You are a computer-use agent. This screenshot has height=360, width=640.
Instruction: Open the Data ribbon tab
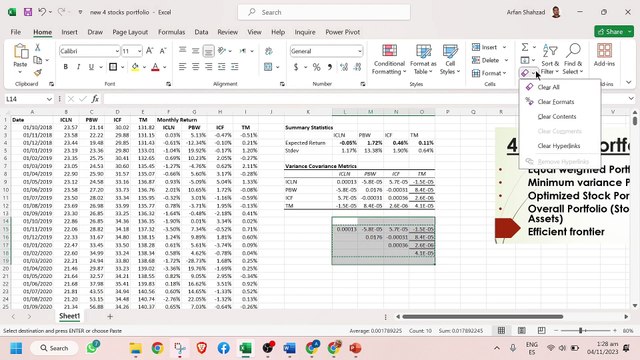(x=201, y=32)
